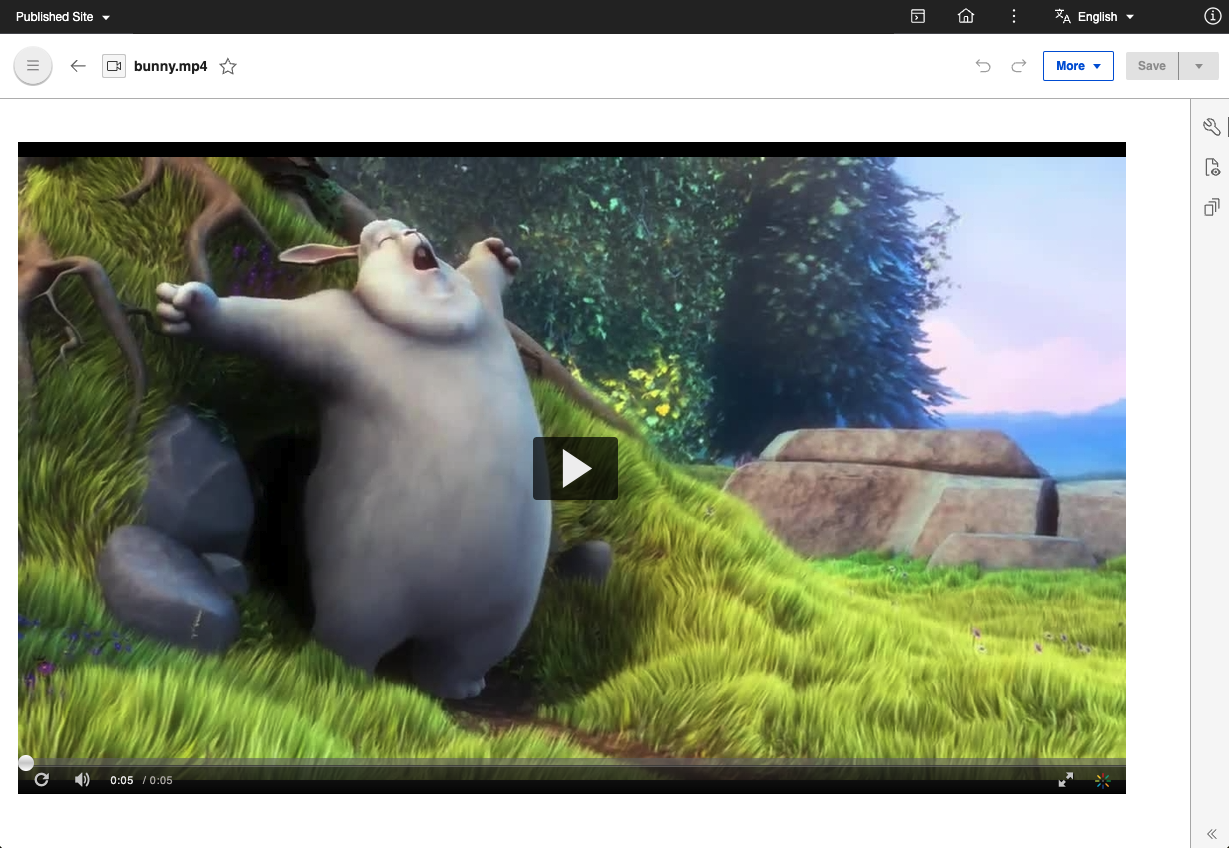Click the colorful player logo icon
The height and width of the screenshot is (848, 1229).
1102,780
